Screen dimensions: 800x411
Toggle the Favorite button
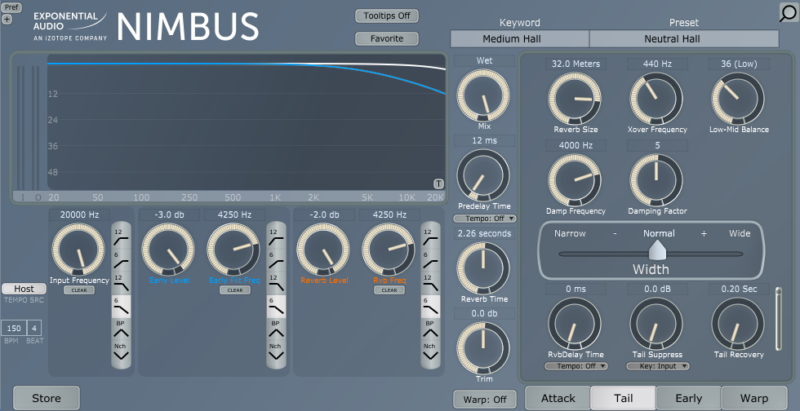pos(386,39)
